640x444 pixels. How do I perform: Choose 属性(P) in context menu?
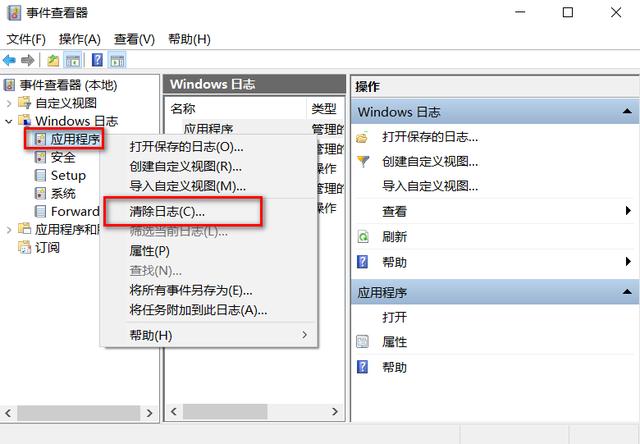pyautogui.click(x=209, y=251)
